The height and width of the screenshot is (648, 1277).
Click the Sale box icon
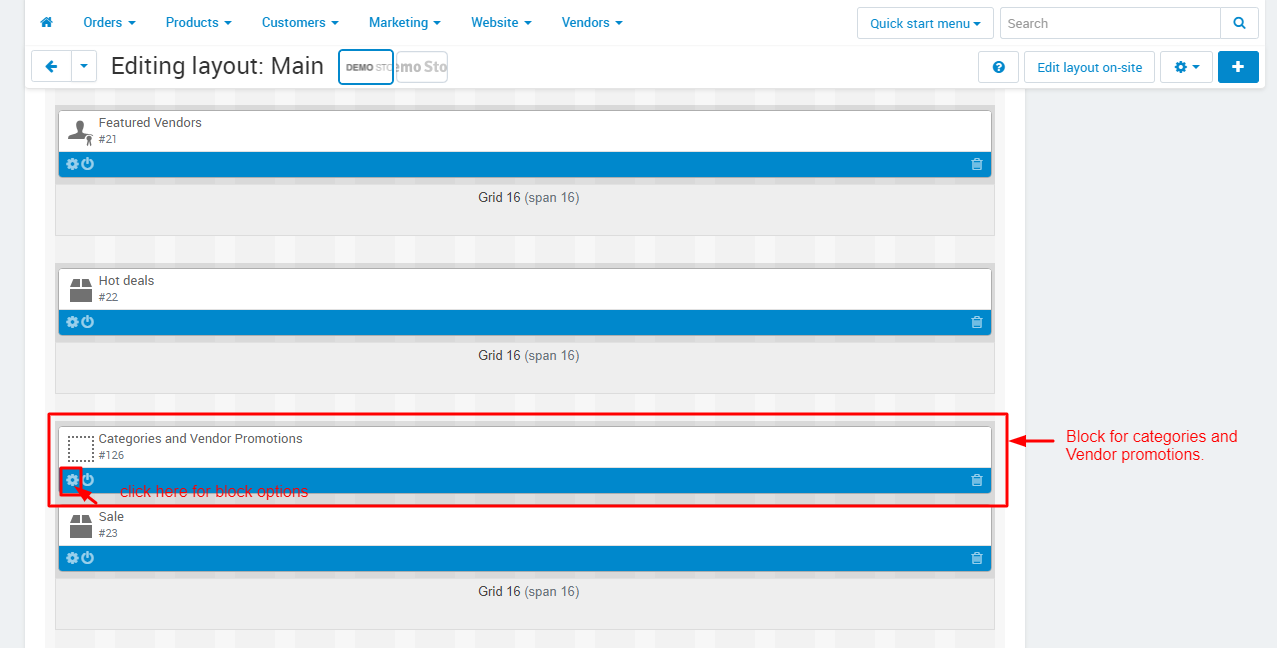click(x=80, y=526)
